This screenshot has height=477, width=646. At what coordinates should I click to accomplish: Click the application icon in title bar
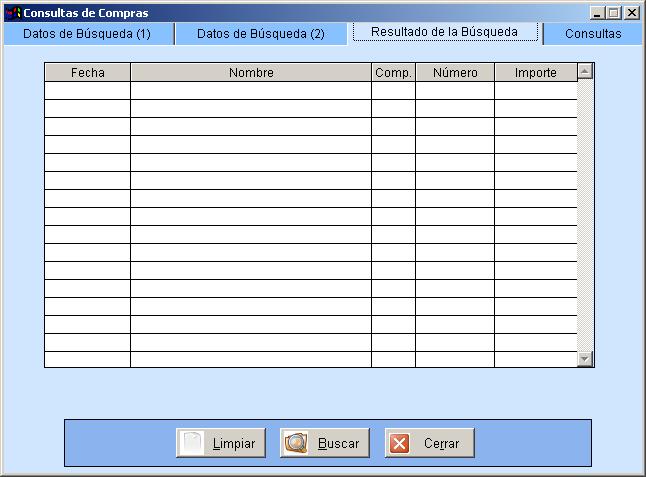pyautogui.click(x=12, y=13)
